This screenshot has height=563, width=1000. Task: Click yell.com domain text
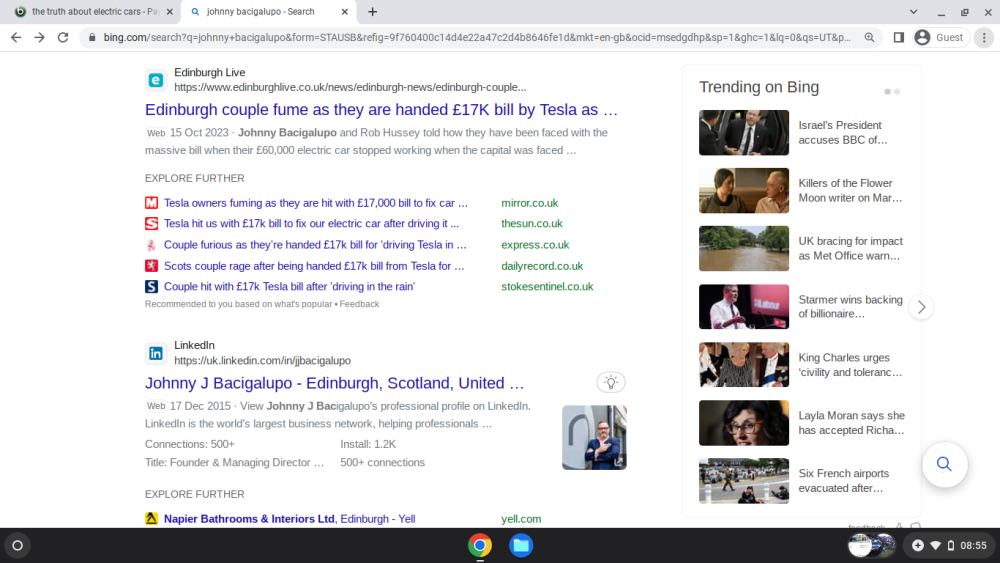pos(521,519)
